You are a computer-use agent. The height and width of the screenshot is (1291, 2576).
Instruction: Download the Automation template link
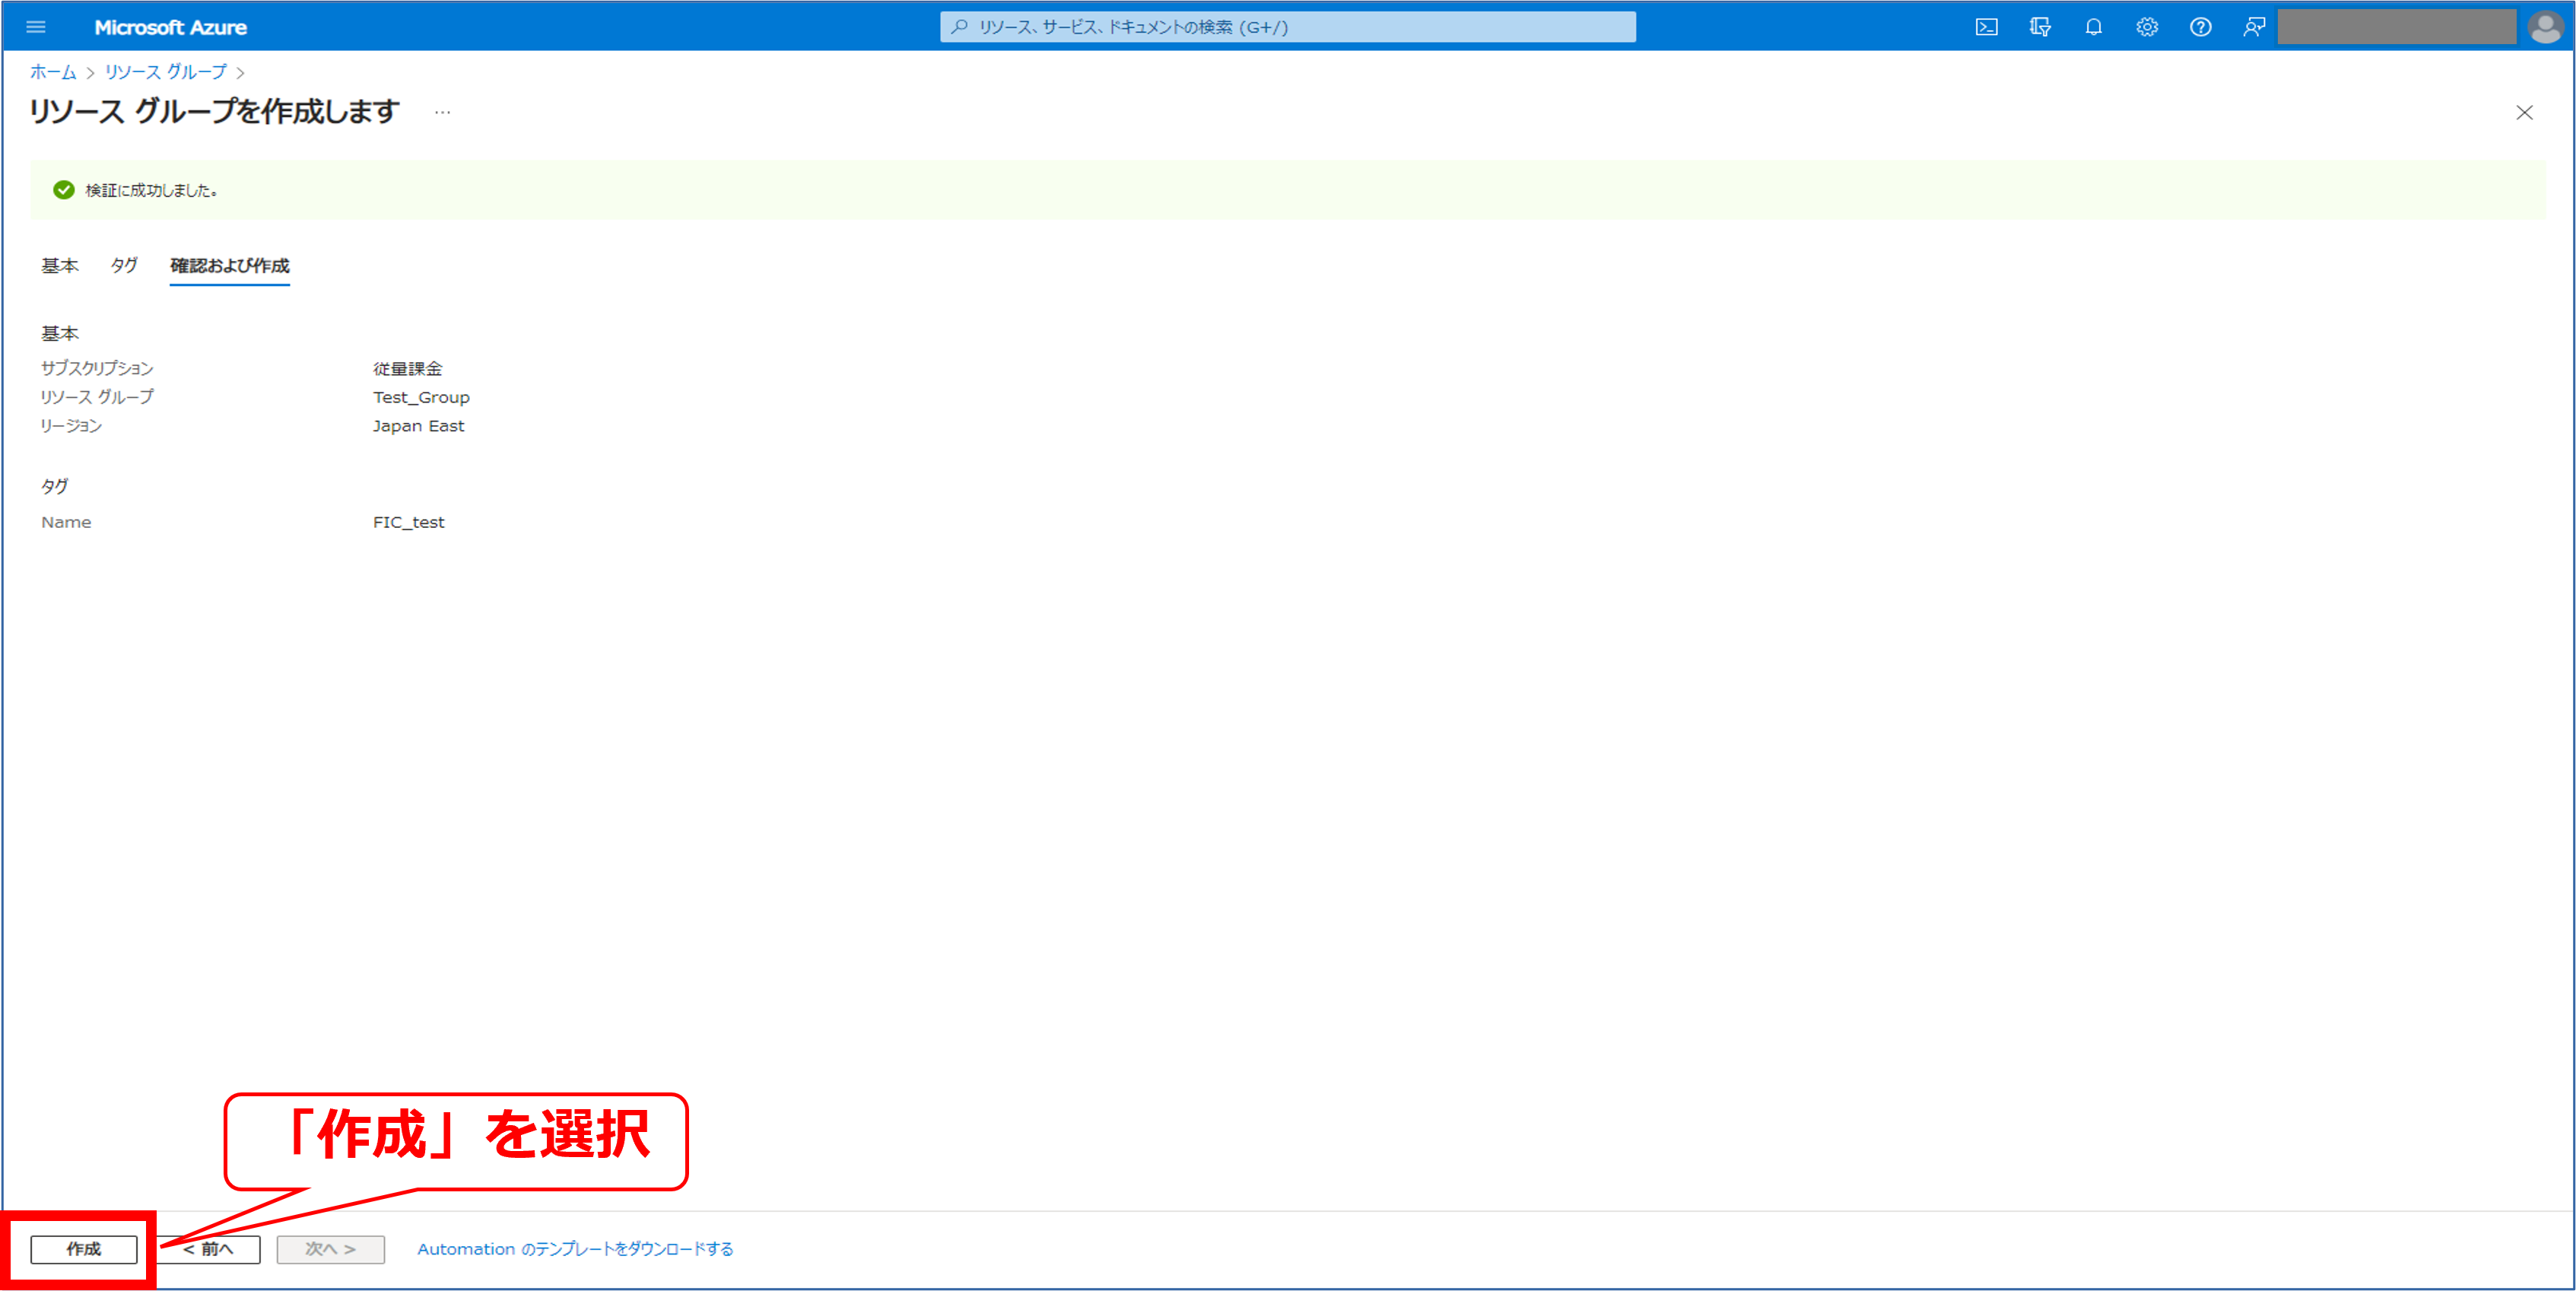click(575, 1249)
